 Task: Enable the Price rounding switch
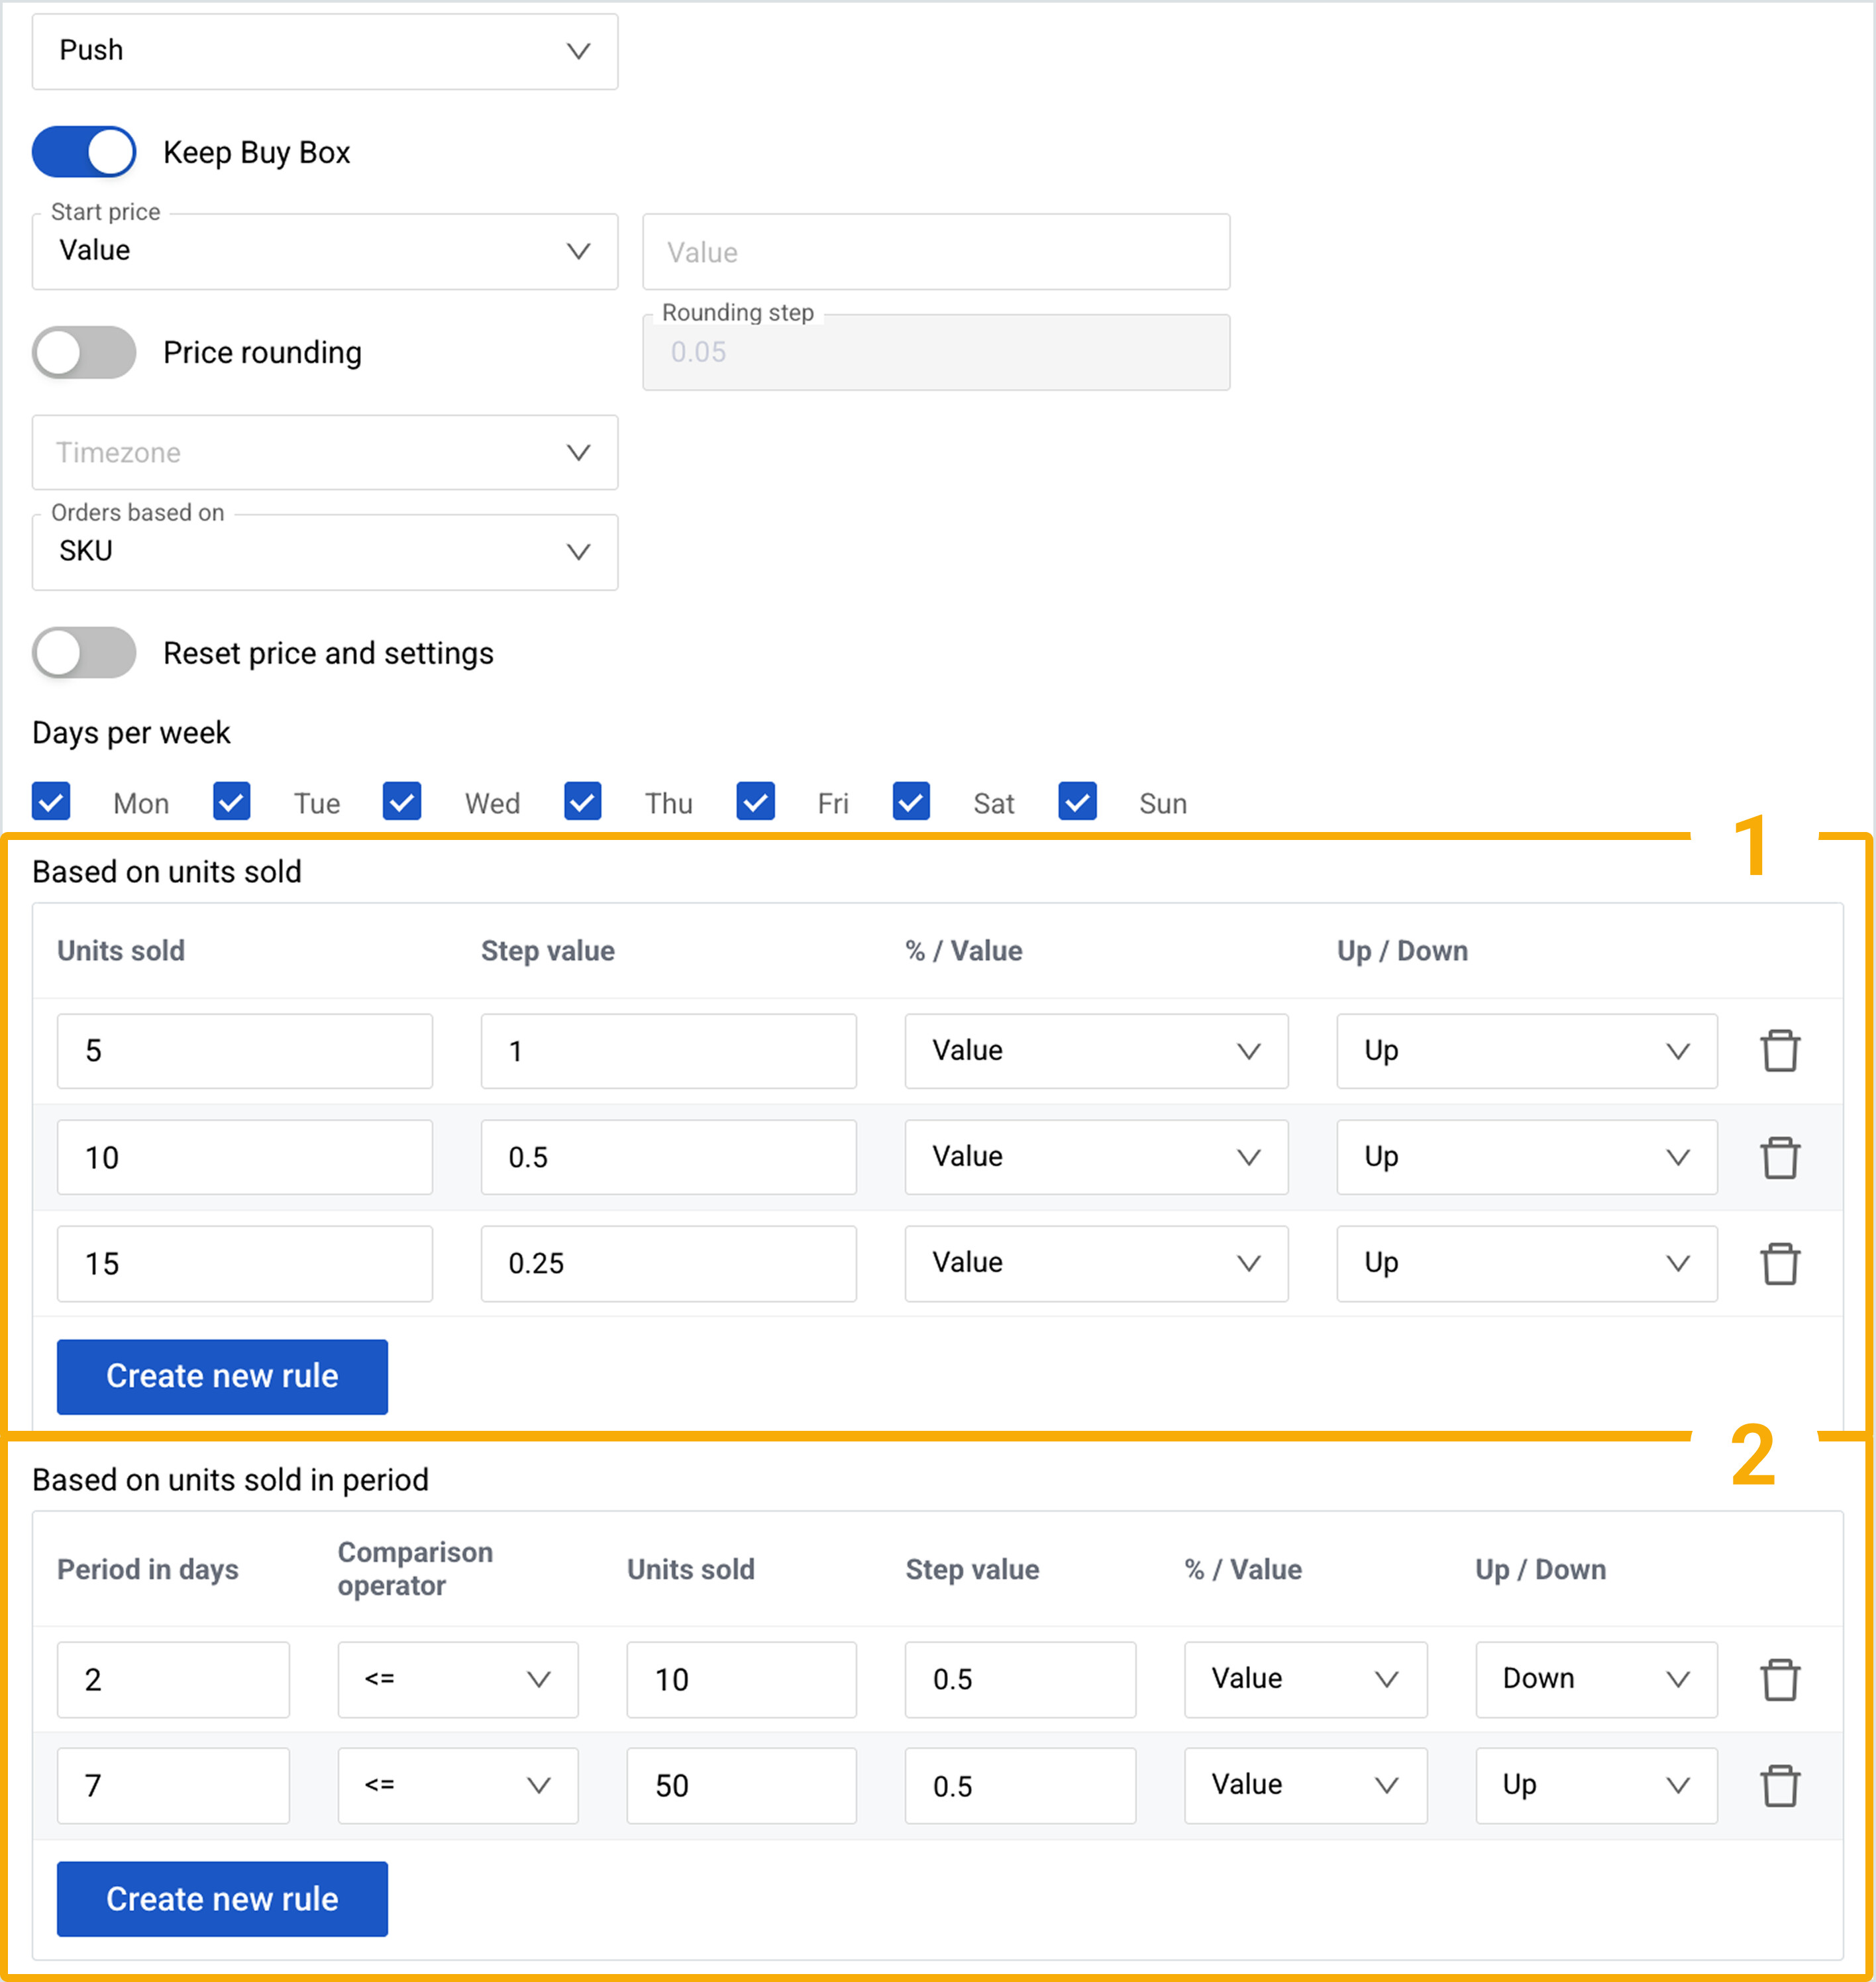pyautogui.click(x=84, y=352)
